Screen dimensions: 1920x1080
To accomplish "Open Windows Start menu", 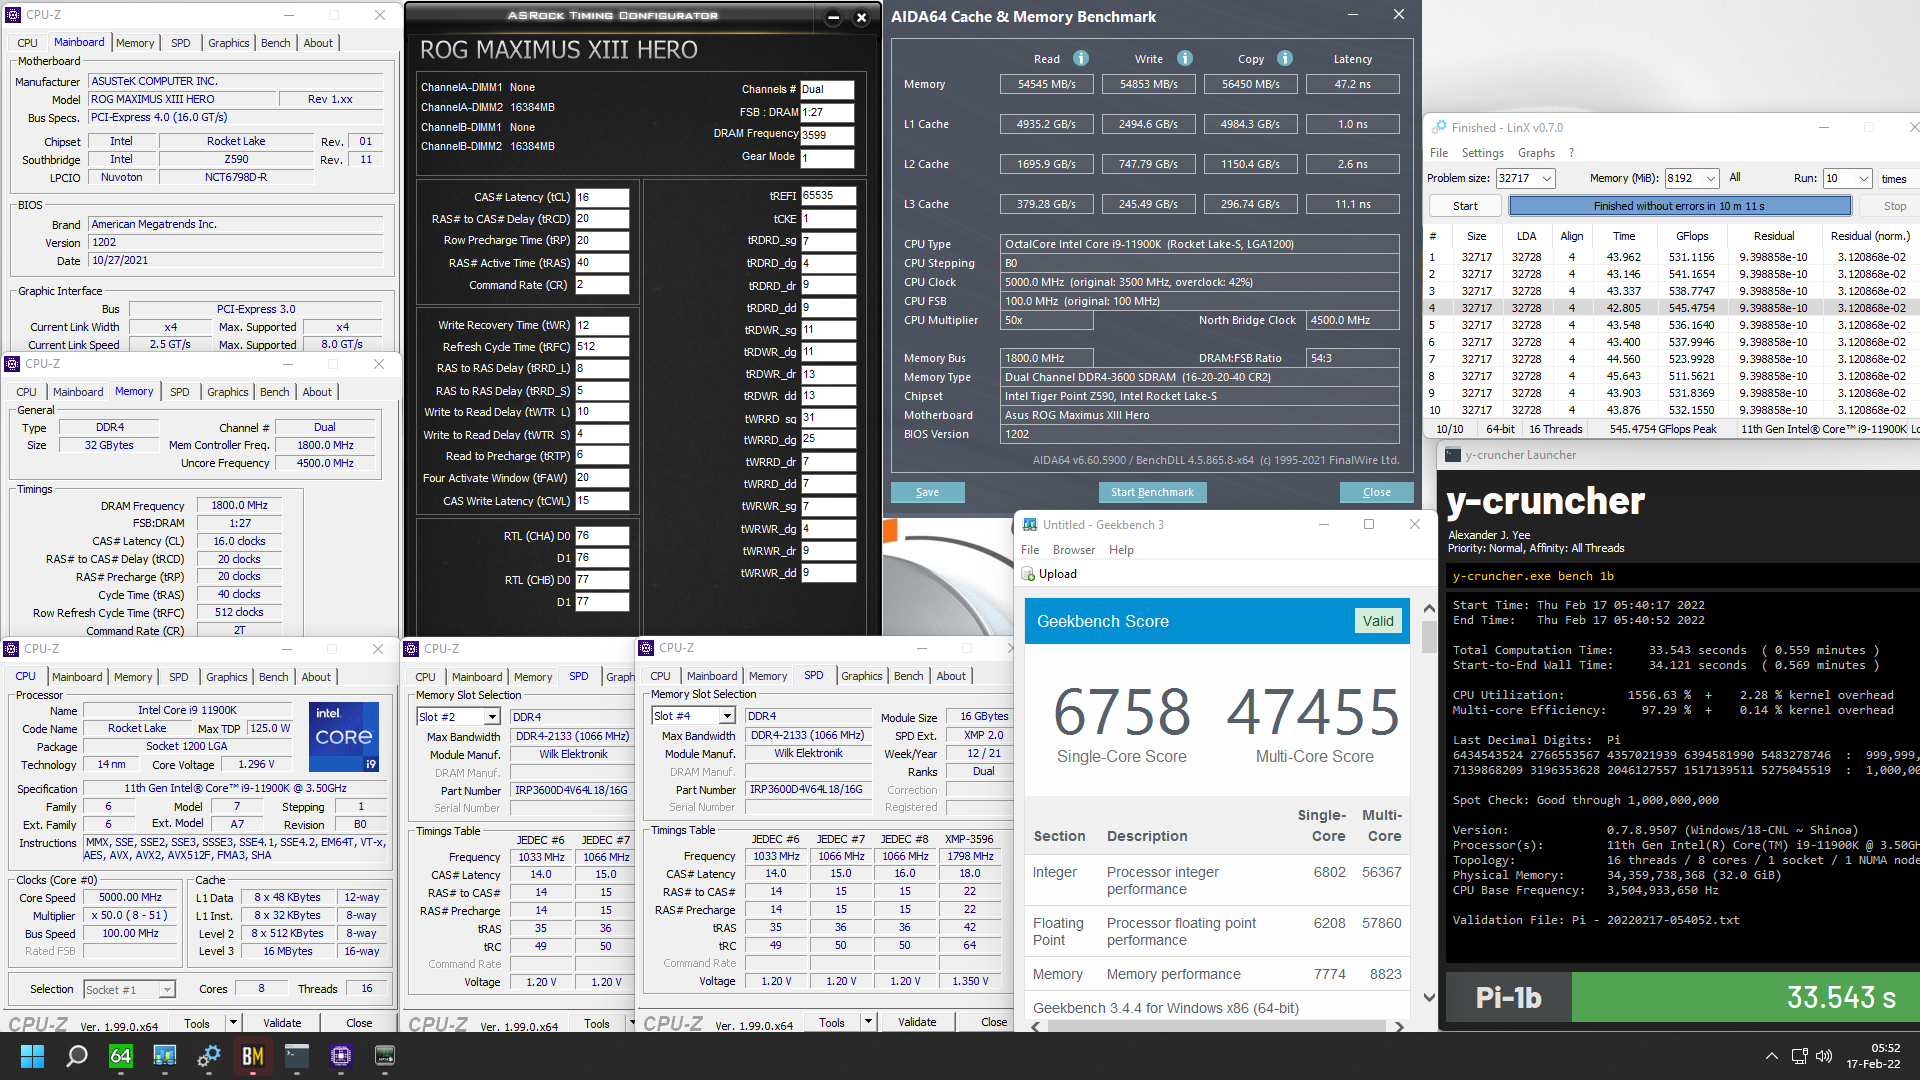I will [x=32, y=1056].
